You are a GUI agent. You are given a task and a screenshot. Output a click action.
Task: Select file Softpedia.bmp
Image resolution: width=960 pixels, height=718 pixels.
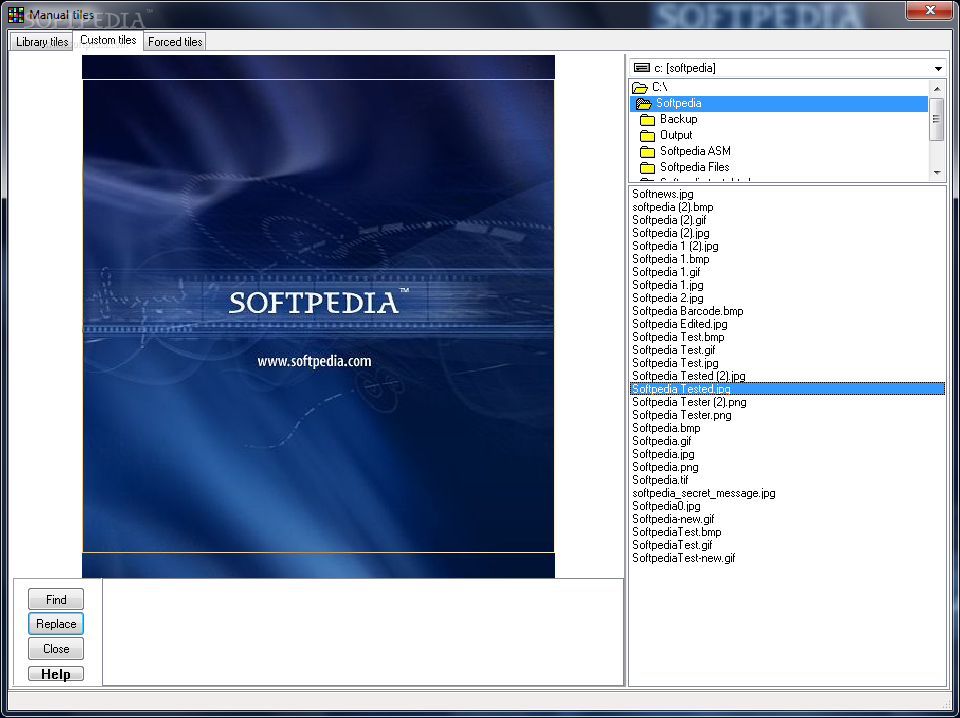[x=666, y=428]
